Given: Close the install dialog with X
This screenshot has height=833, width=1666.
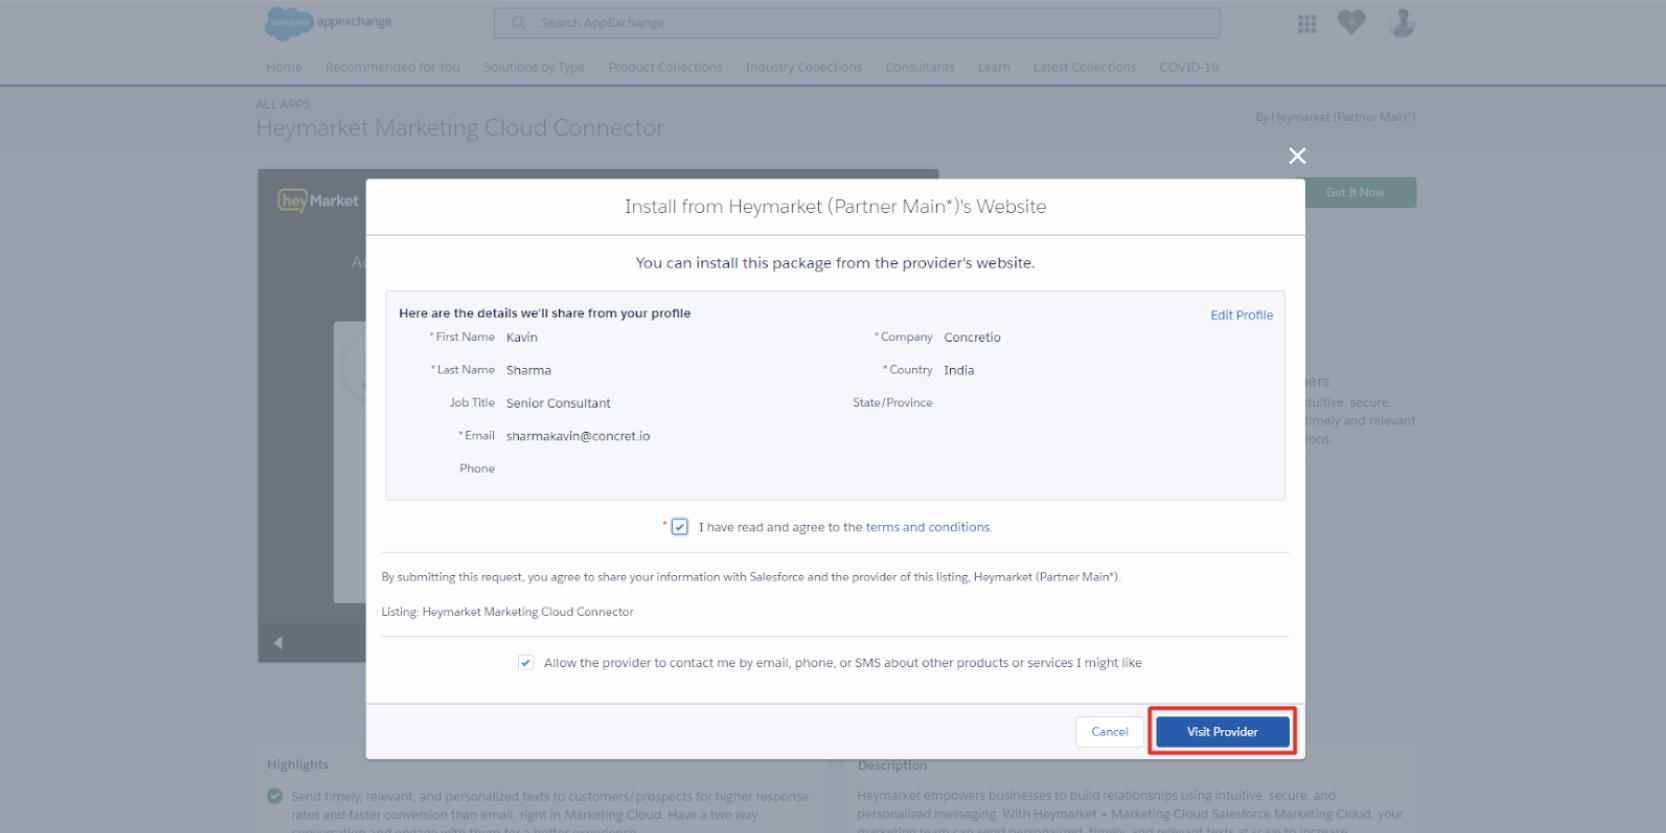Looking at the screenshot, I should coord(1297,156).
